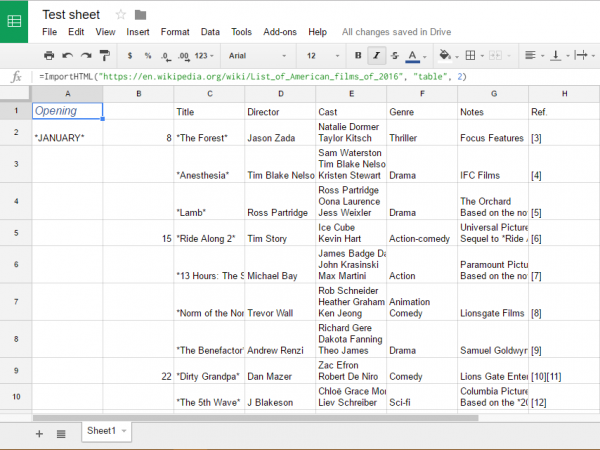This screenshot has width=600, height=450.
Task: Open the move-to-folder icon
Action: 140,15
